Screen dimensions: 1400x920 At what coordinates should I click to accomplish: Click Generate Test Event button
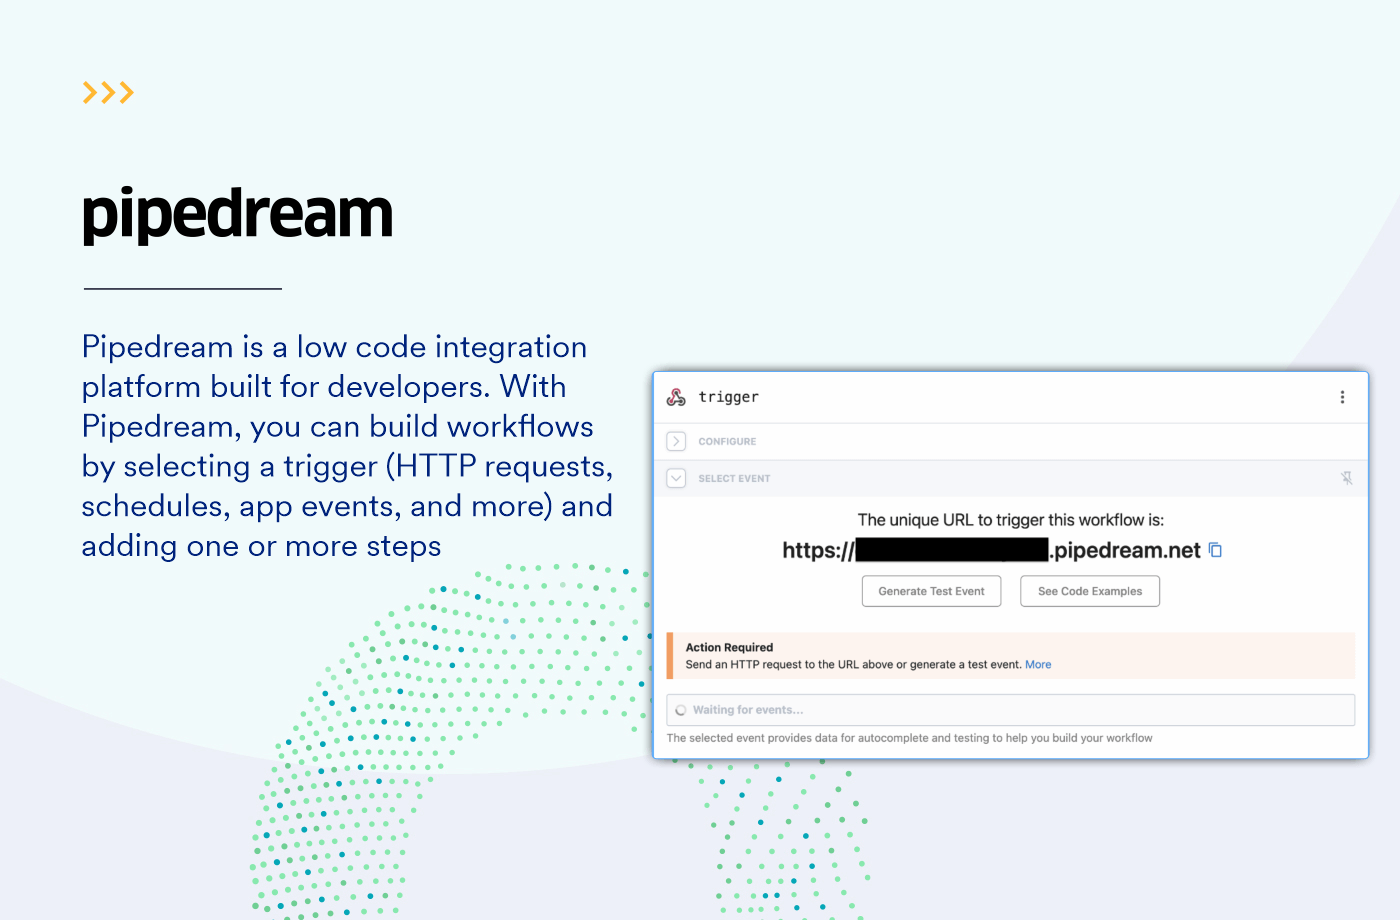(931, 591)
